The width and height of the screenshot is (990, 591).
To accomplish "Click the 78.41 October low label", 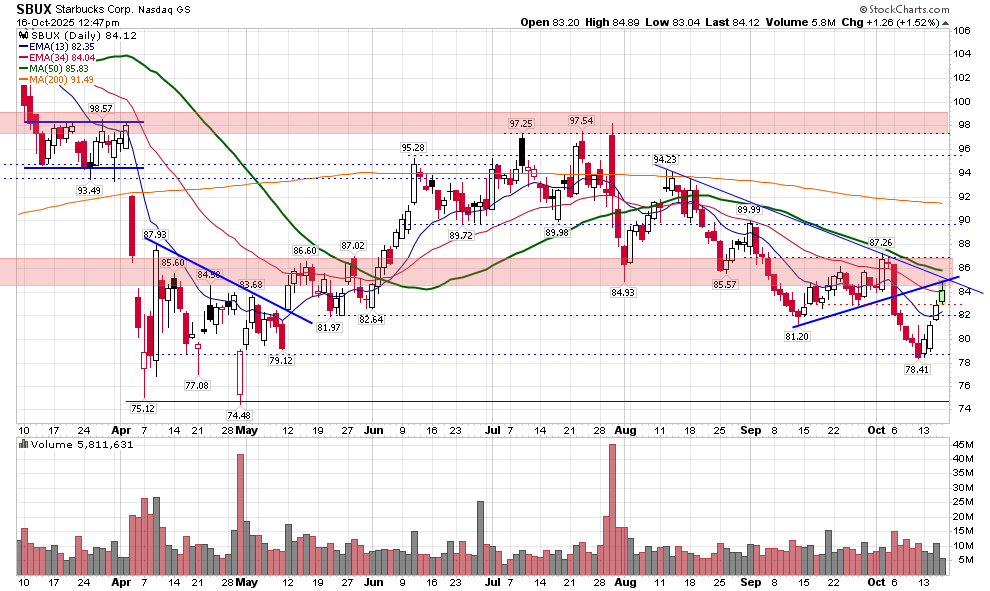I will tap(918, 369).
